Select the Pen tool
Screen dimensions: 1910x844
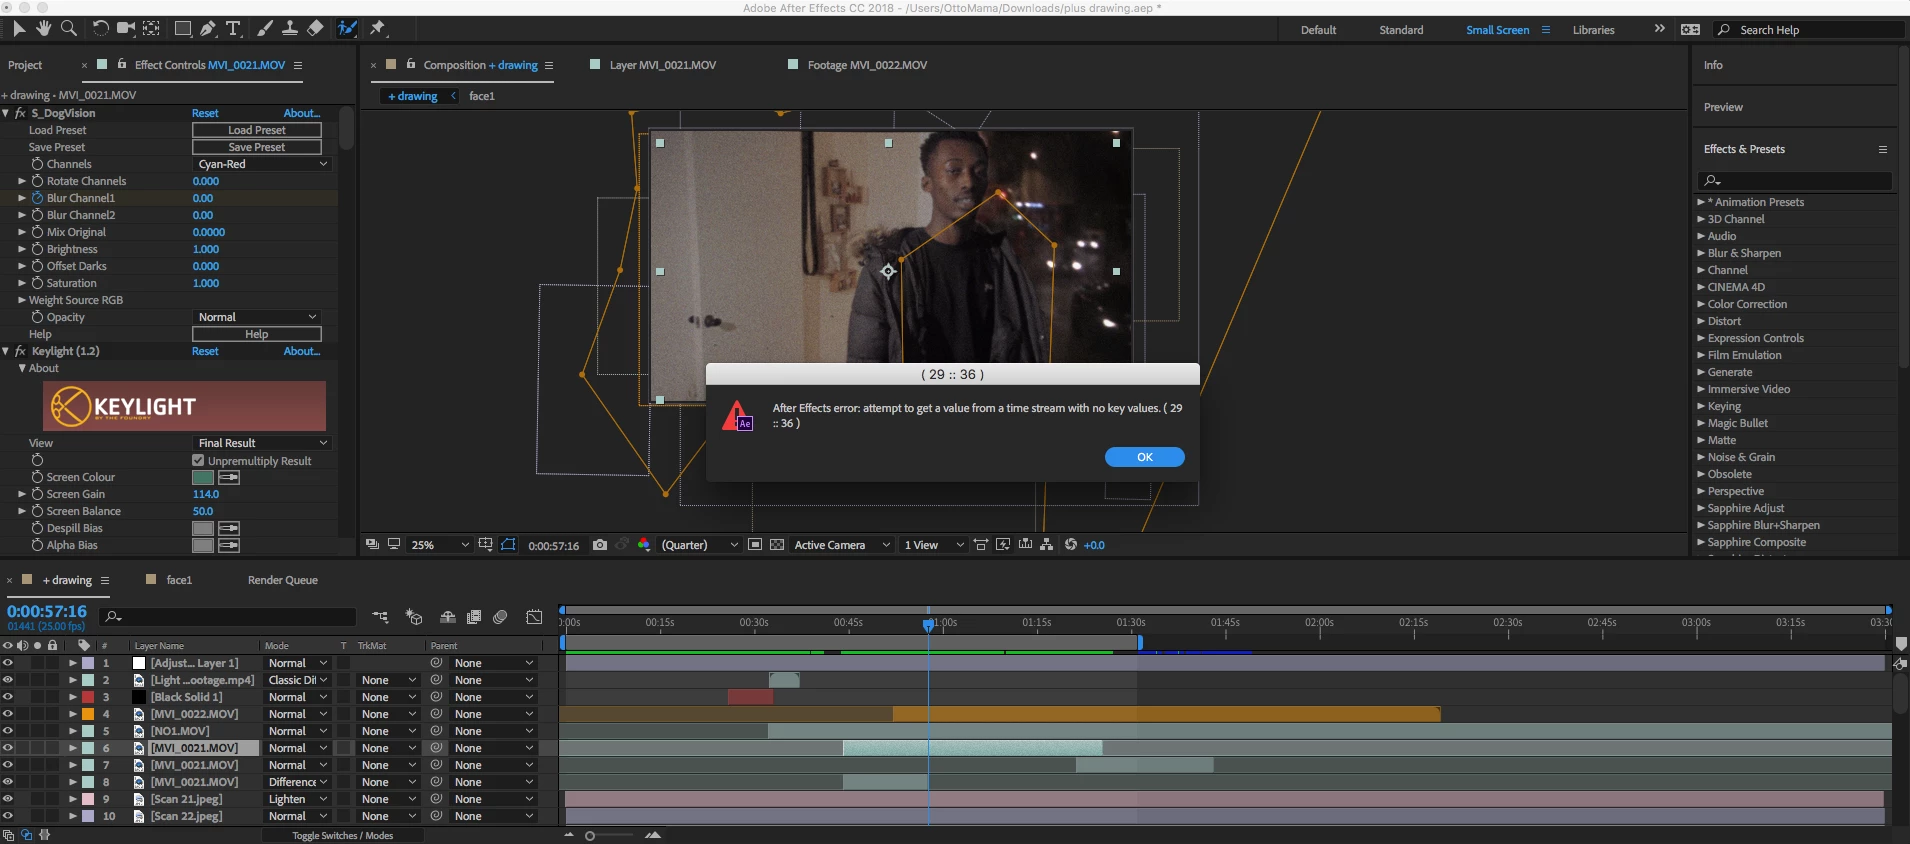208,29
